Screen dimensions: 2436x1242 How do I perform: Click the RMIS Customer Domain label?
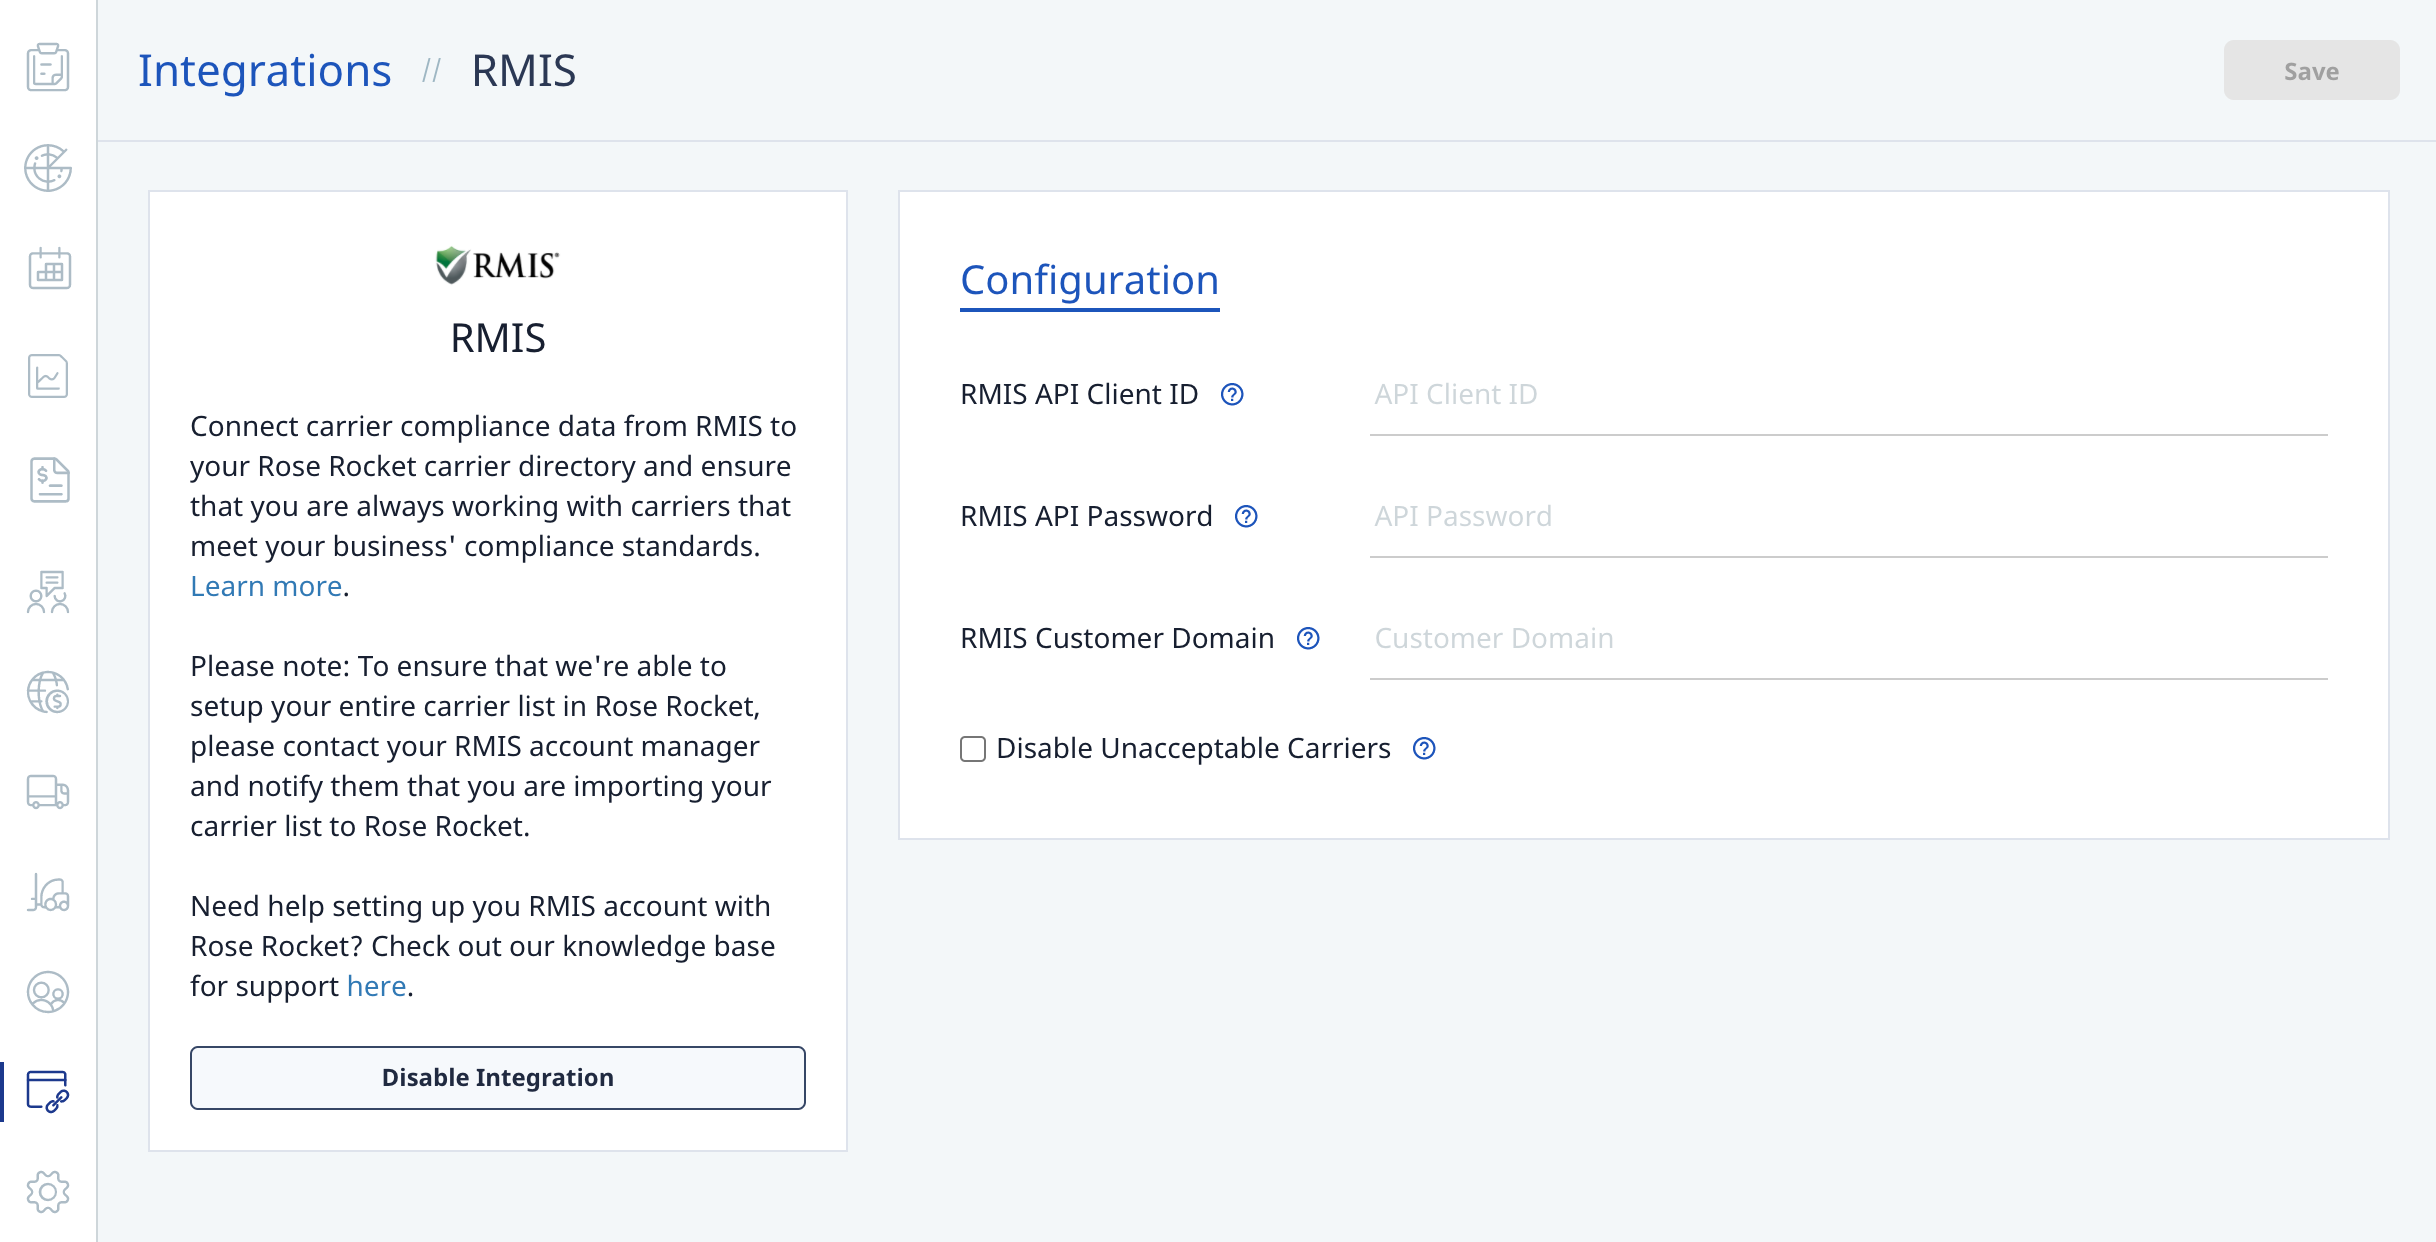tap(1117, 639)
